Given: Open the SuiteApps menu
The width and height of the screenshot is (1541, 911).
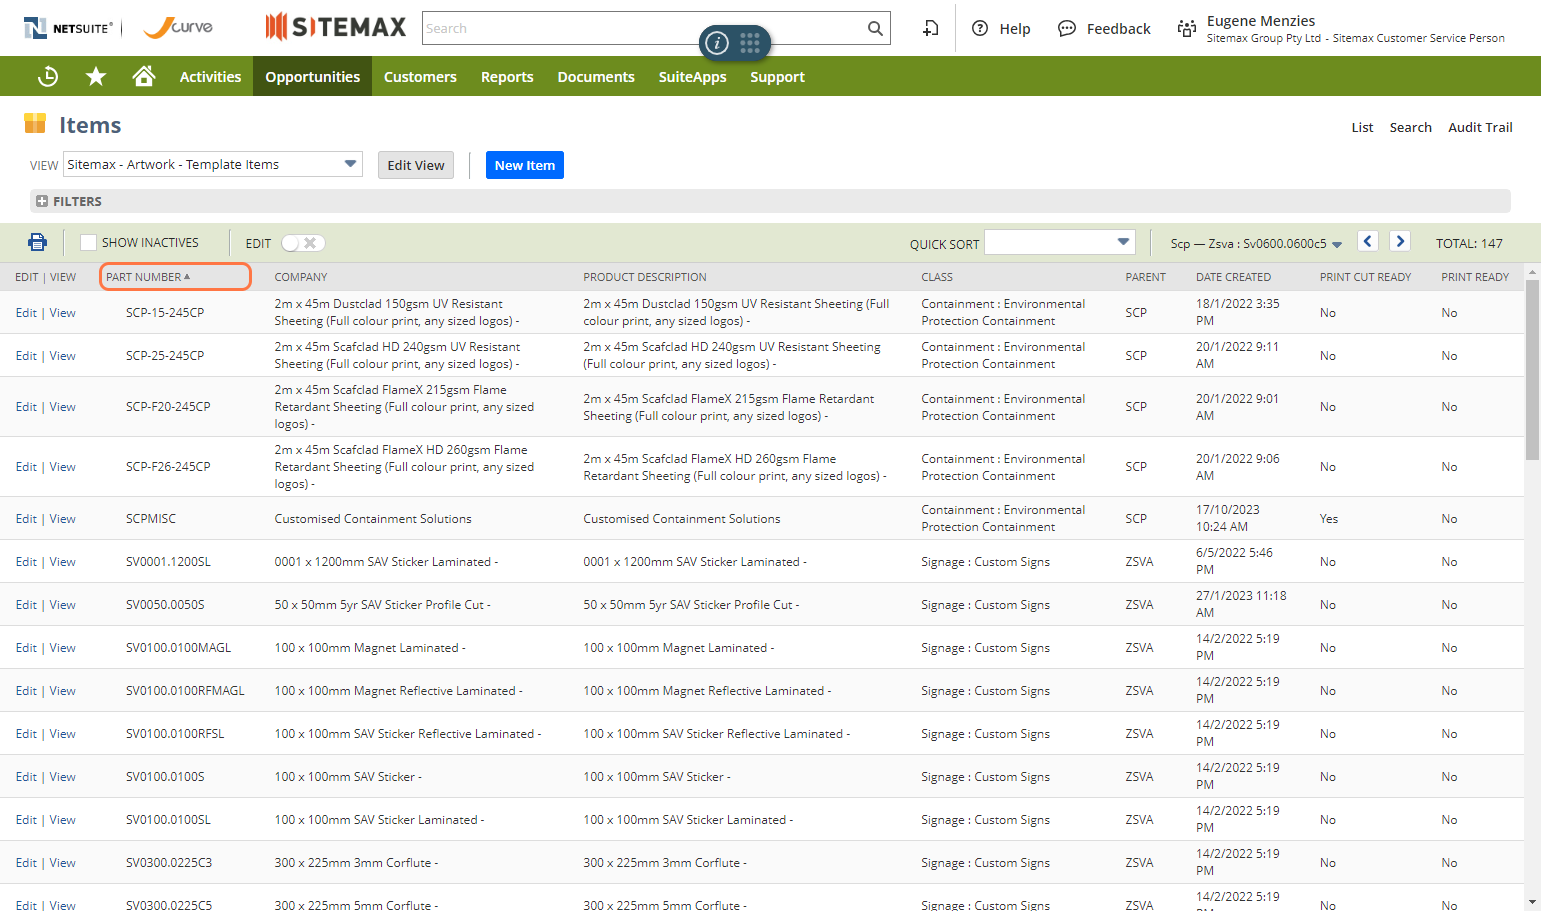Looking at the screenshot, I should pos(692,77).
